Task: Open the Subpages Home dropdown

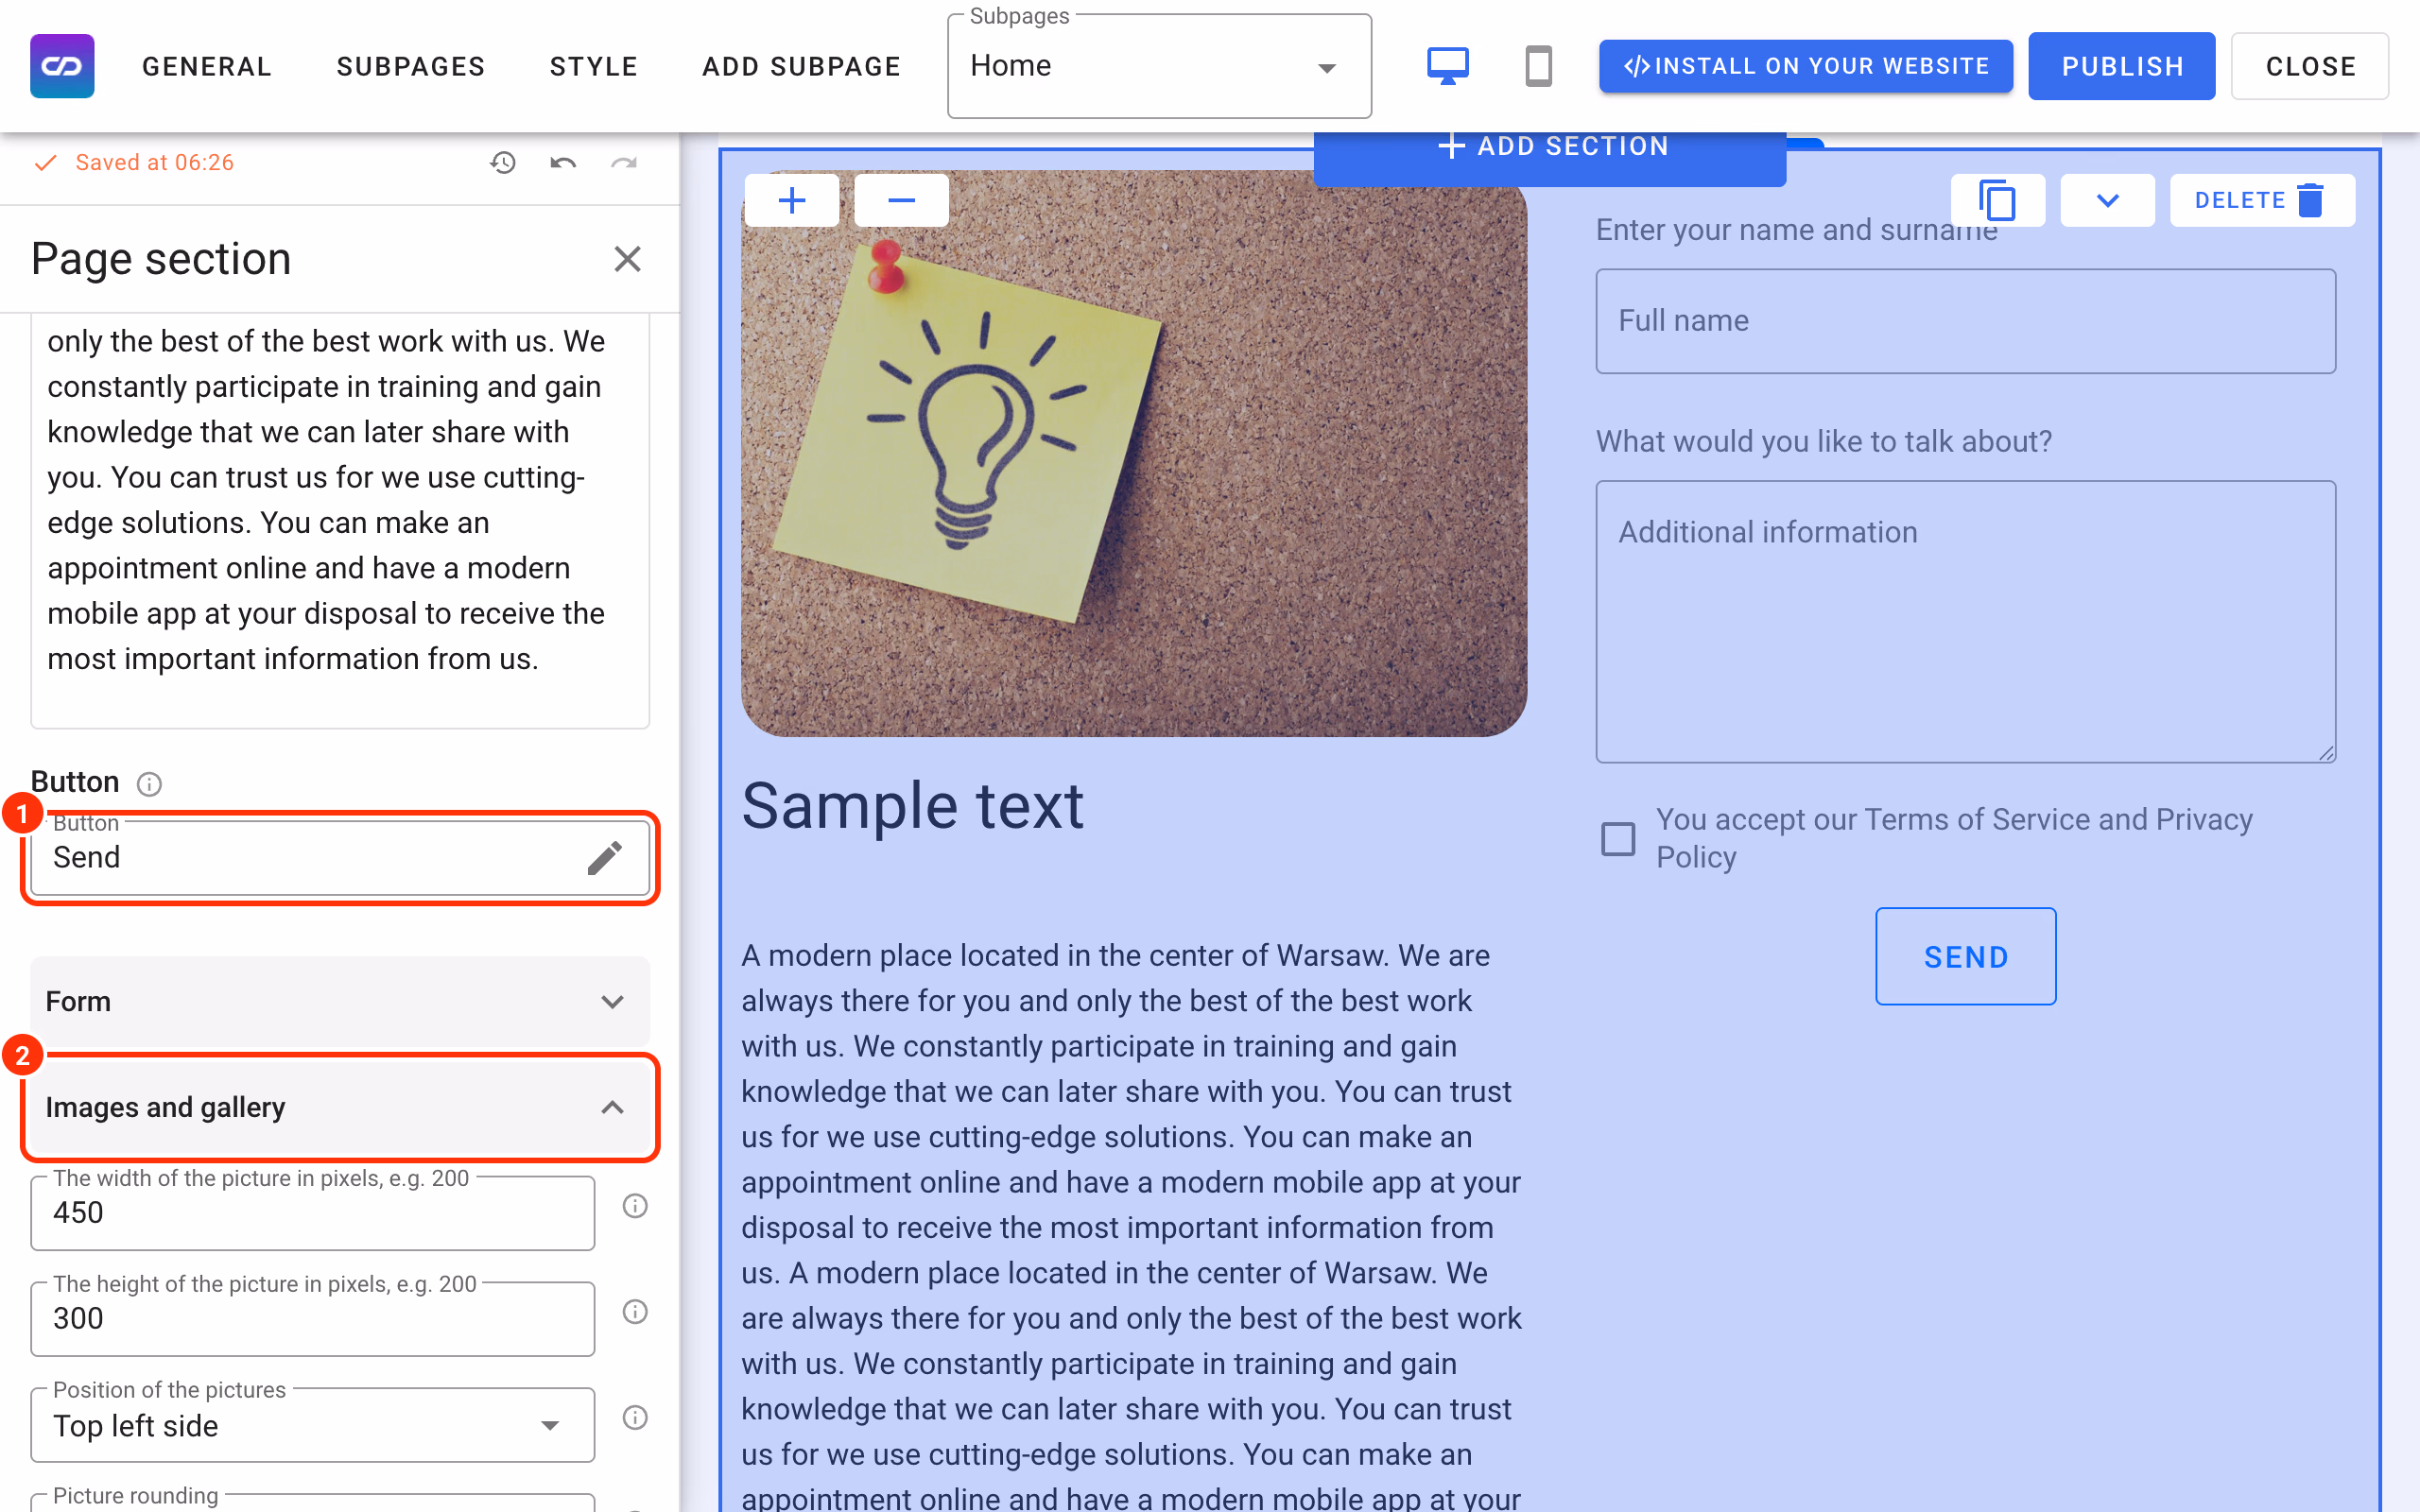Action: [x=1159, y=67]
